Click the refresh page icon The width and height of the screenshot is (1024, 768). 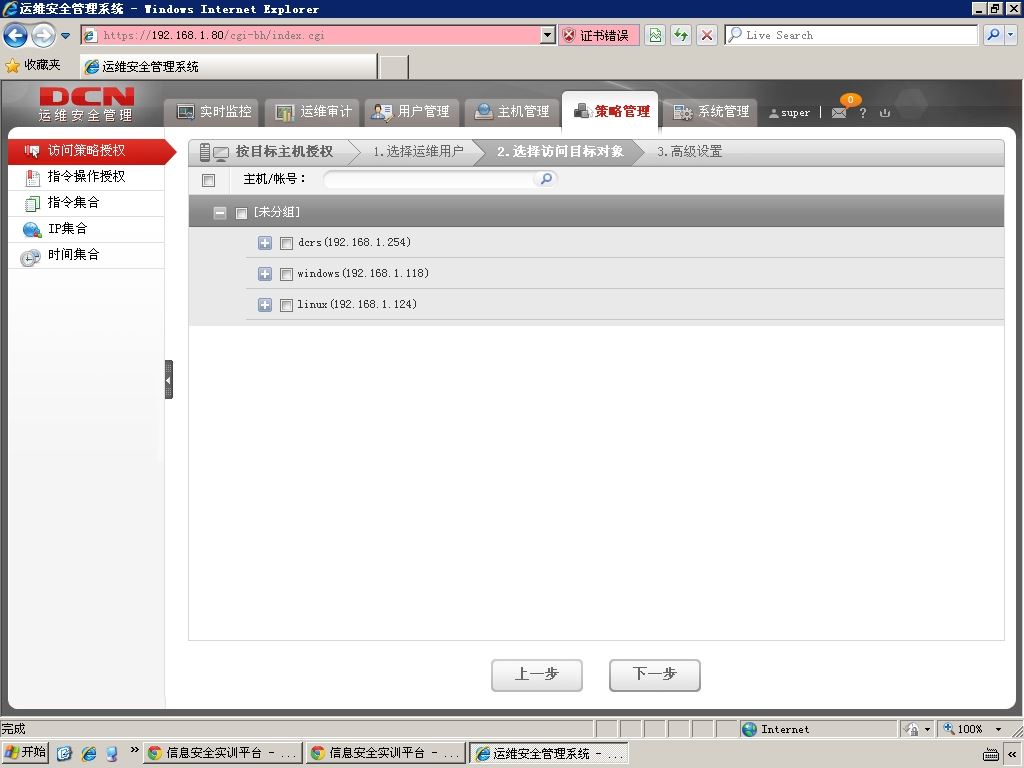coord(681,35)
